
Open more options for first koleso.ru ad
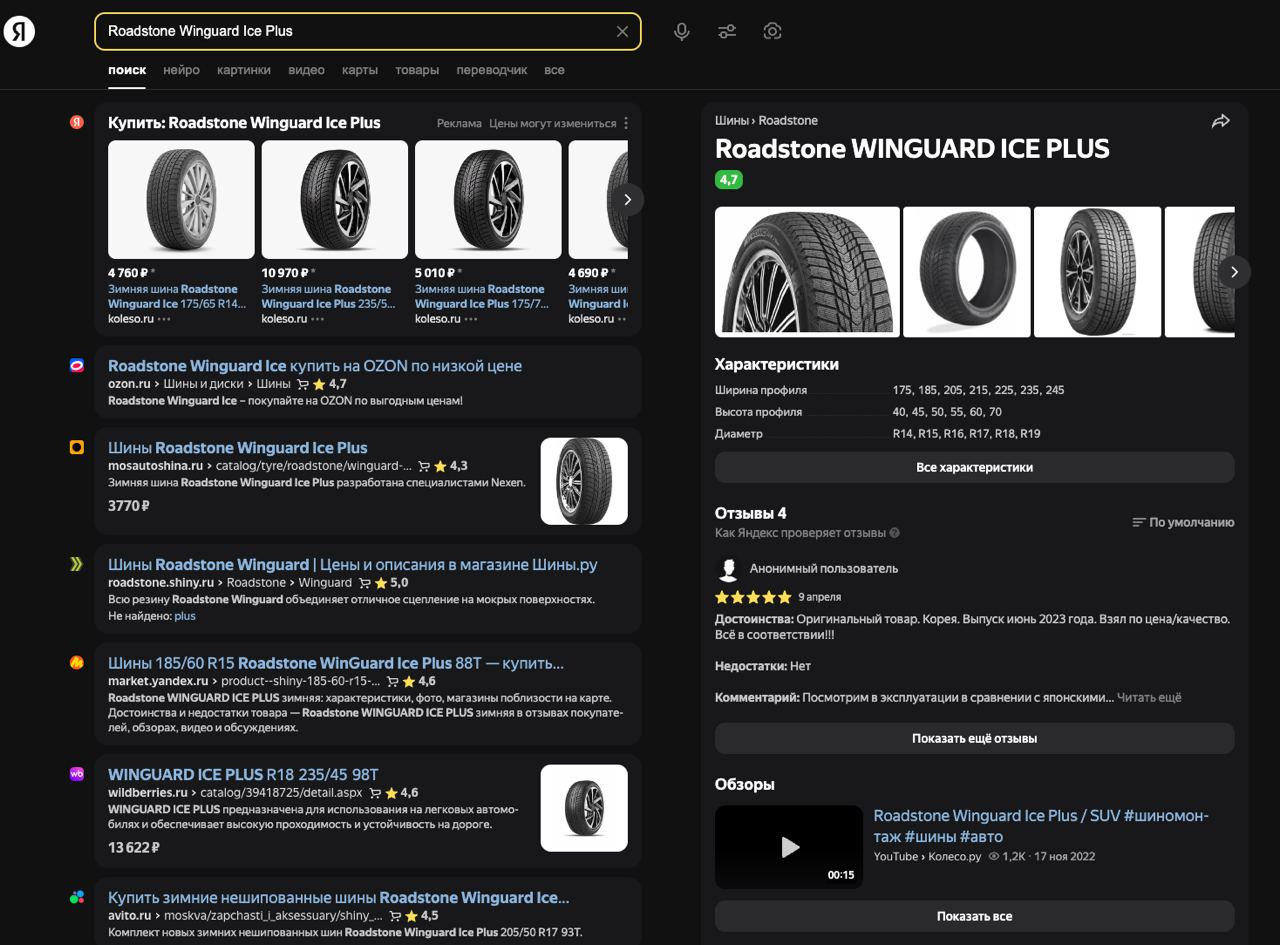164,319
